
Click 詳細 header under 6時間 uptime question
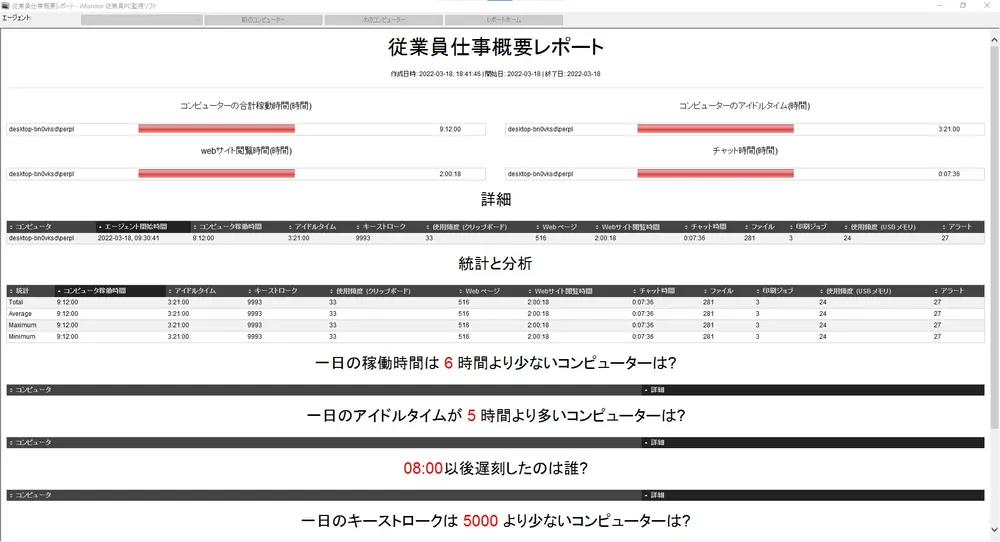(x=813, y=390)
